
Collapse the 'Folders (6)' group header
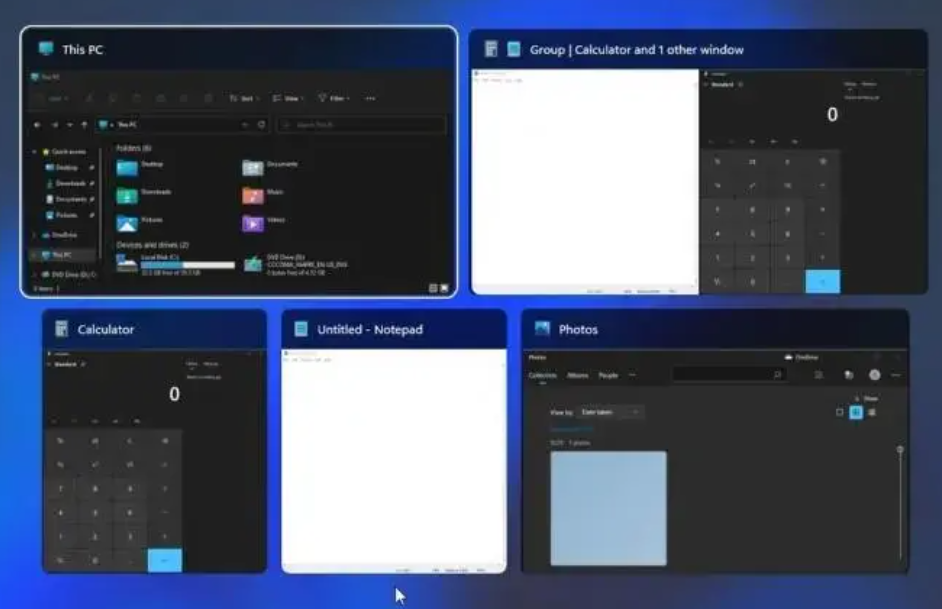click(x=133, y=148)
